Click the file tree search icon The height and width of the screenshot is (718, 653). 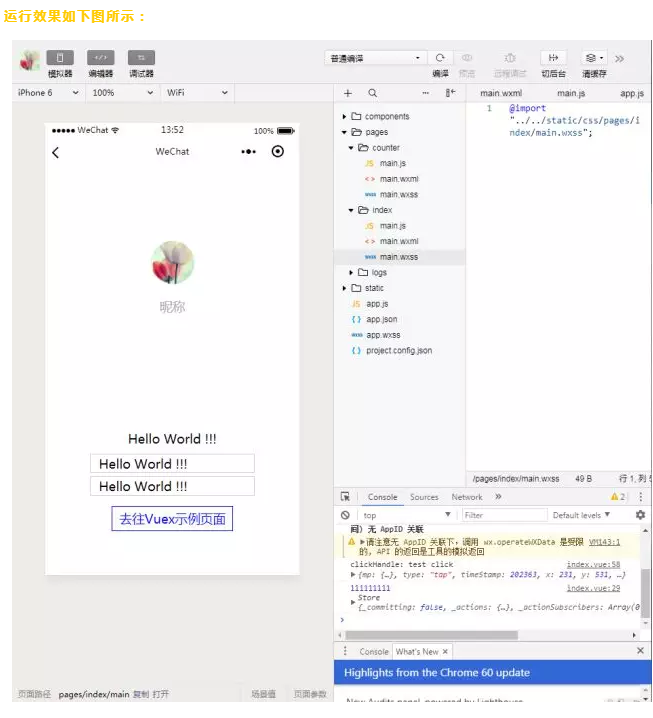[x=373, y=93]
